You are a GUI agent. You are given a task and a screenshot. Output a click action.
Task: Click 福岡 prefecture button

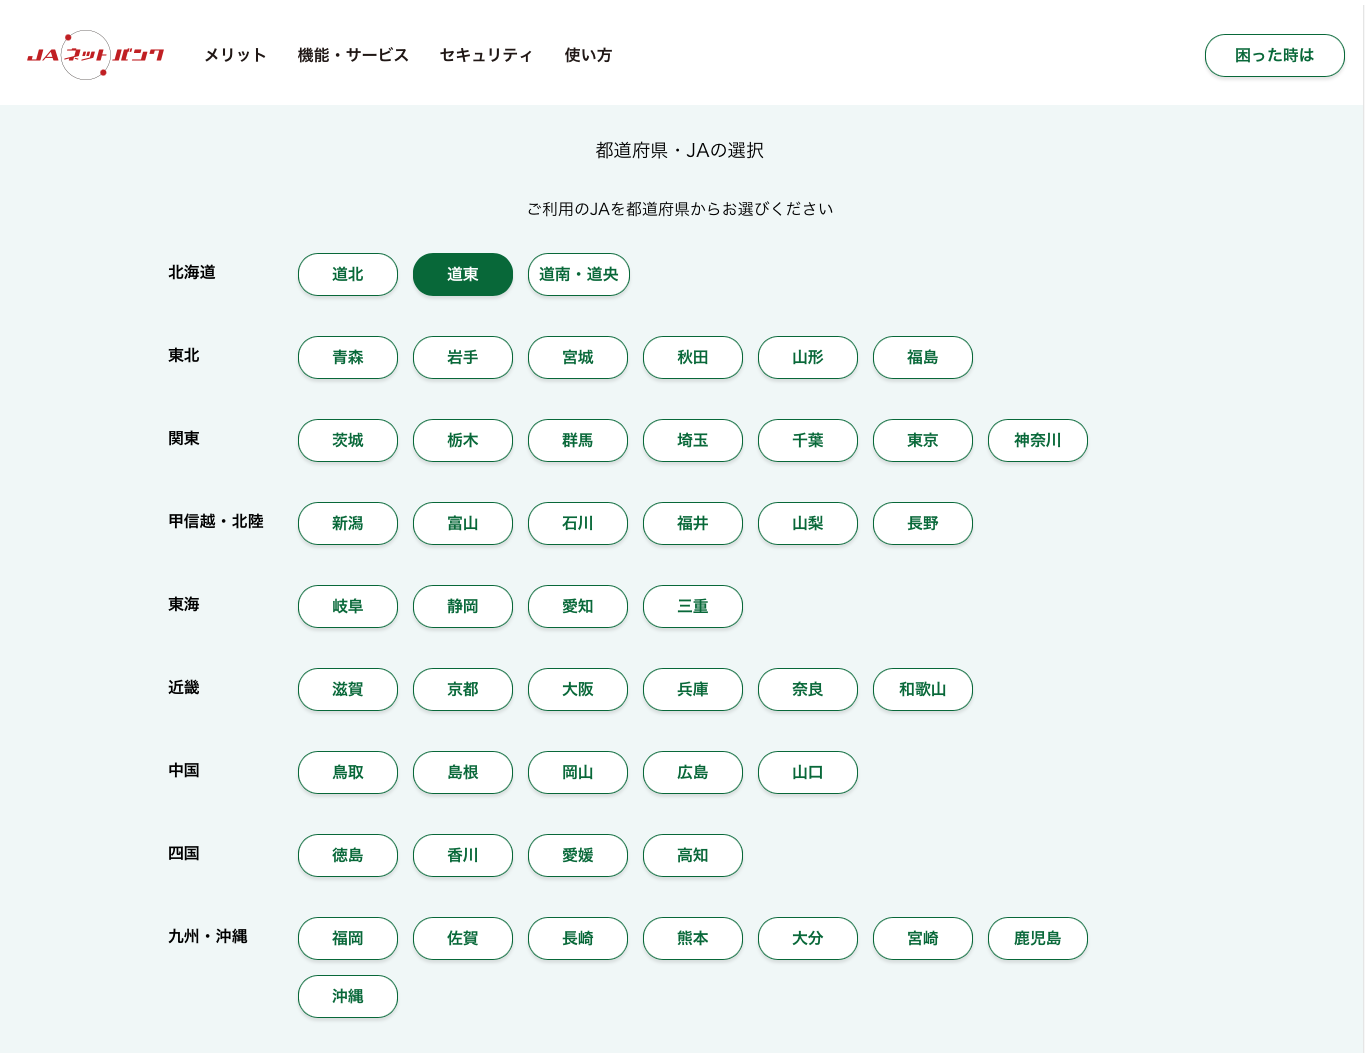coord(348,938)
